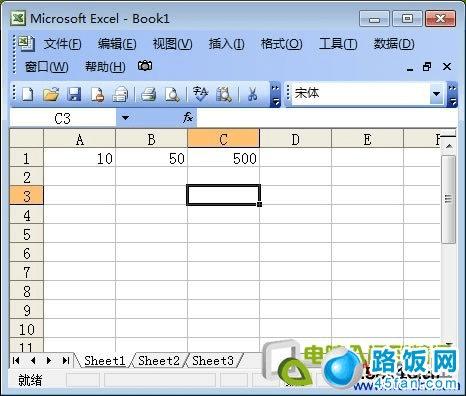This screenshot has height=396, width=466.
Task: Expand the Standard toolbar options chevron
Action: [275, 94]
